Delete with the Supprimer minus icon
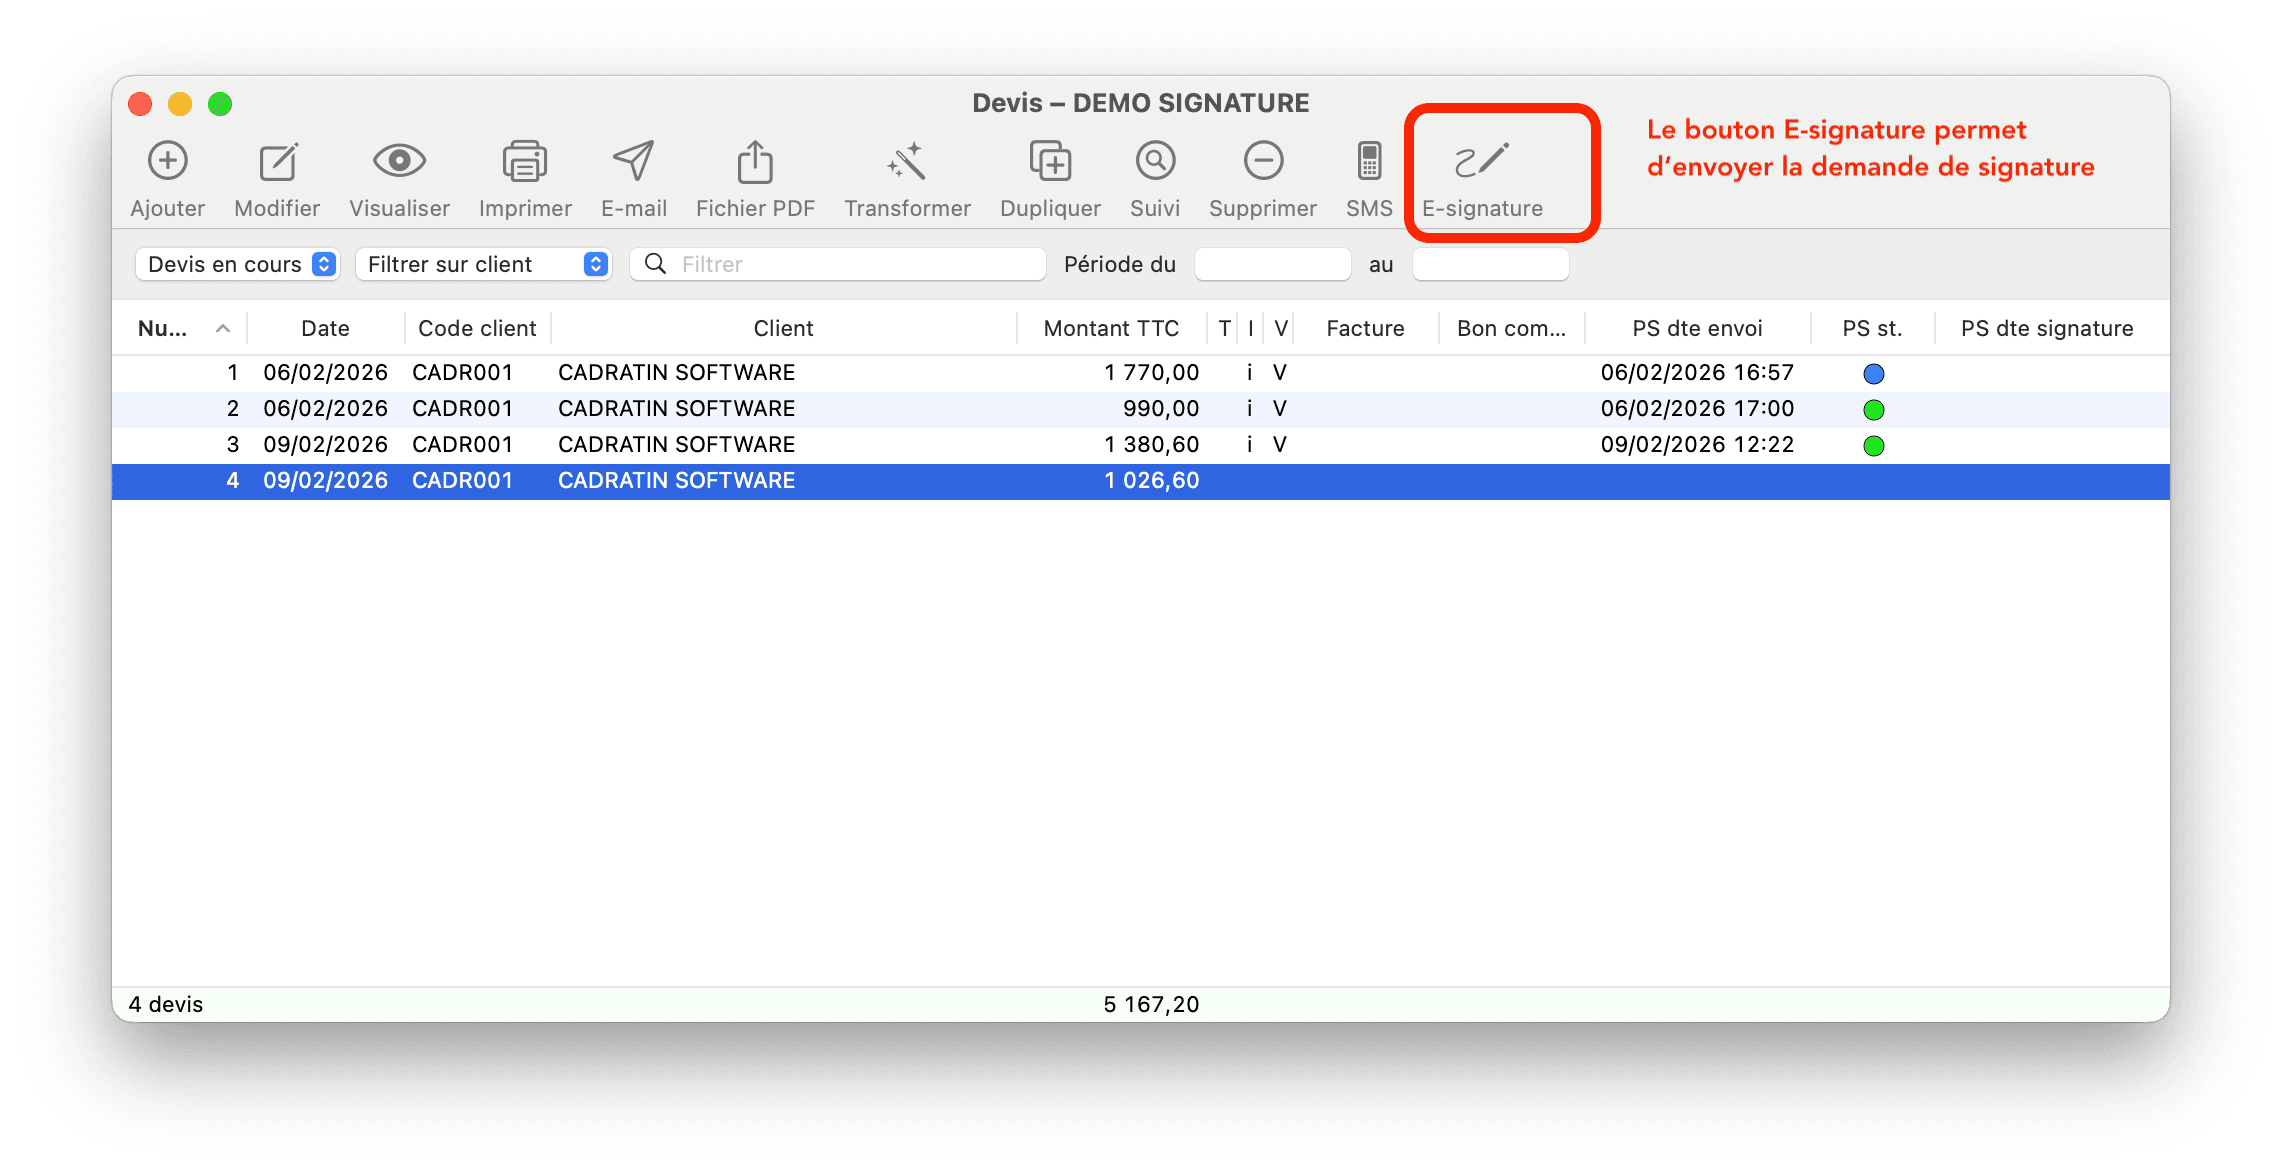2282x1170 pixels. pos(1263,161)
